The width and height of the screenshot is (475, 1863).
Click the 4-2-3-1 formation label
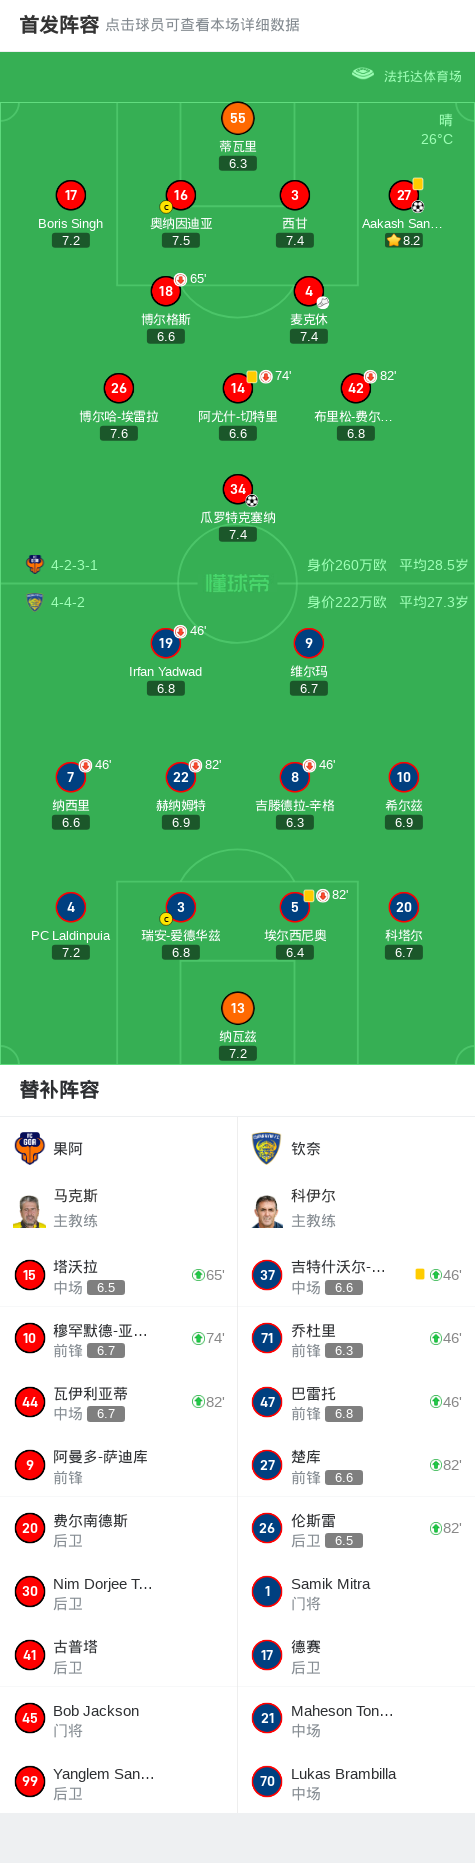coord(74,565)
